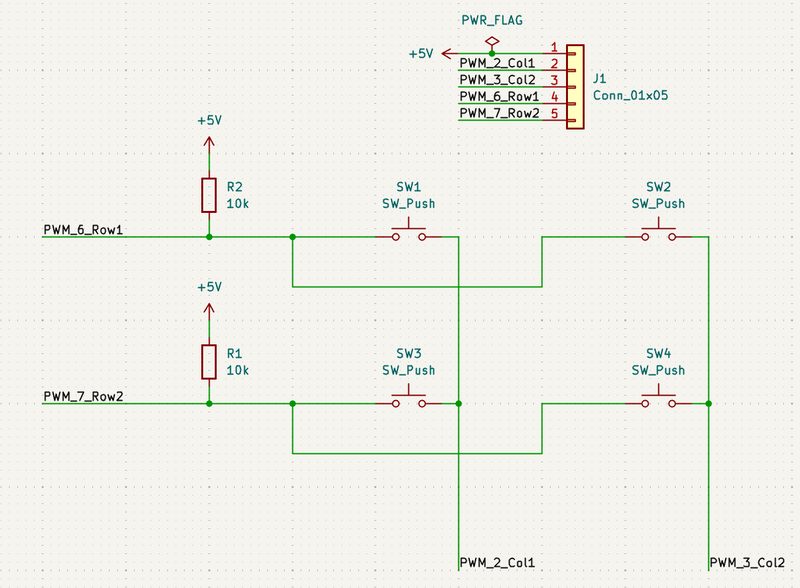Viewport: 800px width, 588px height.
Task: Click the junction dot under PWR_FLAG
Action: (492, 54)
